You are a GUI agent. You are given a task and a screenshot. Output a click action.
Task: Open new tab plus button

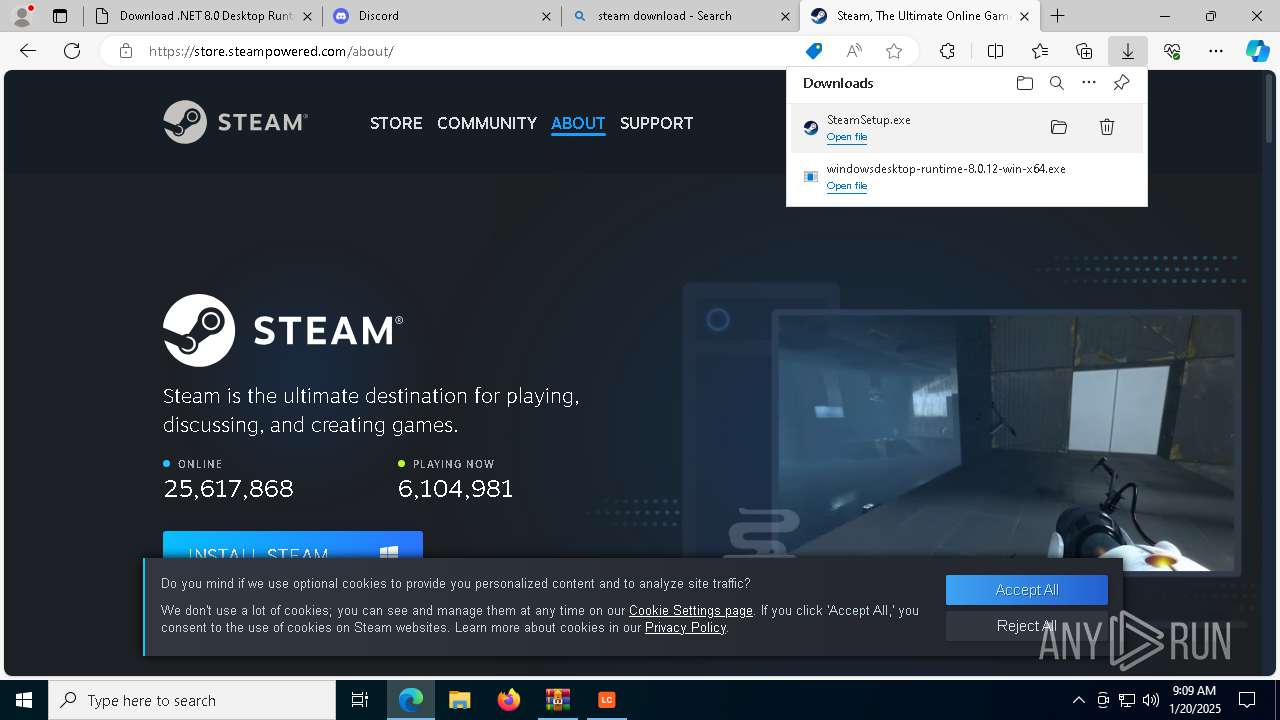click(x=1057, y=16)
